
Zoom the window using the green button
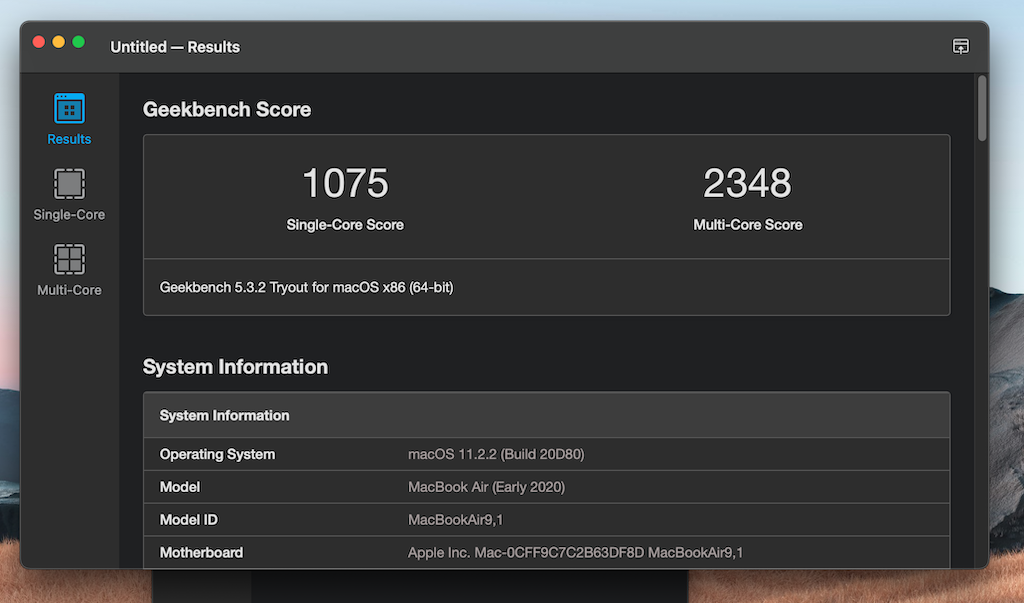pos(78,42)
